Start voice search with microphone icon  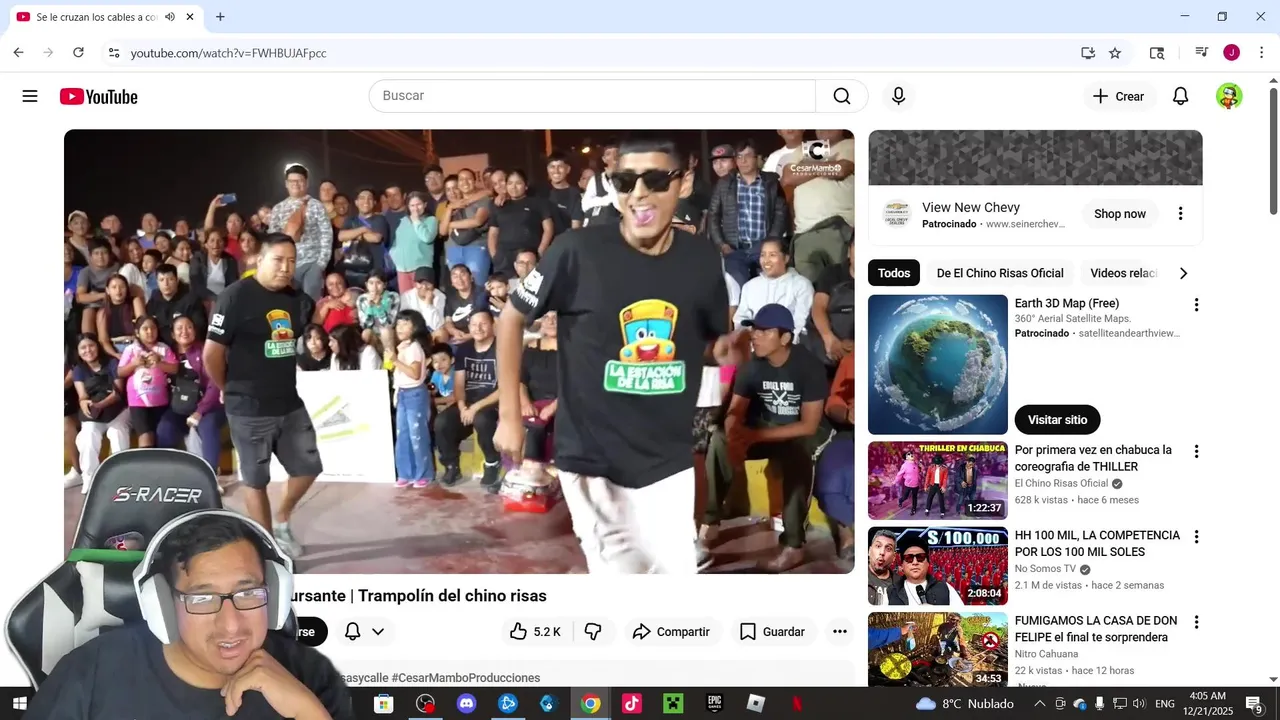point(898,96)
